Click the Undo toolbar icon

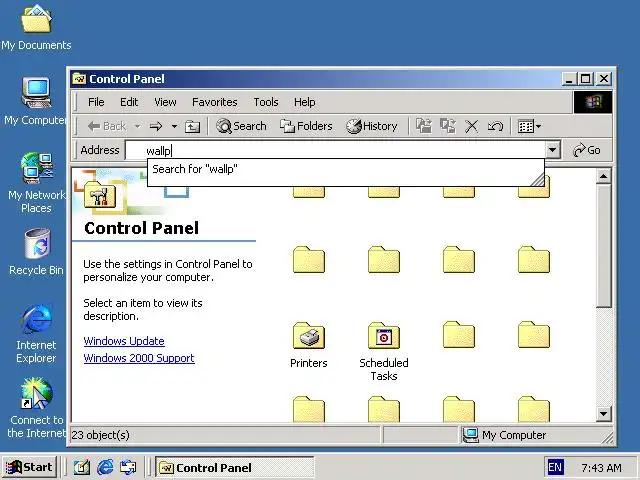pyautogui.click(x=495, y=126)
